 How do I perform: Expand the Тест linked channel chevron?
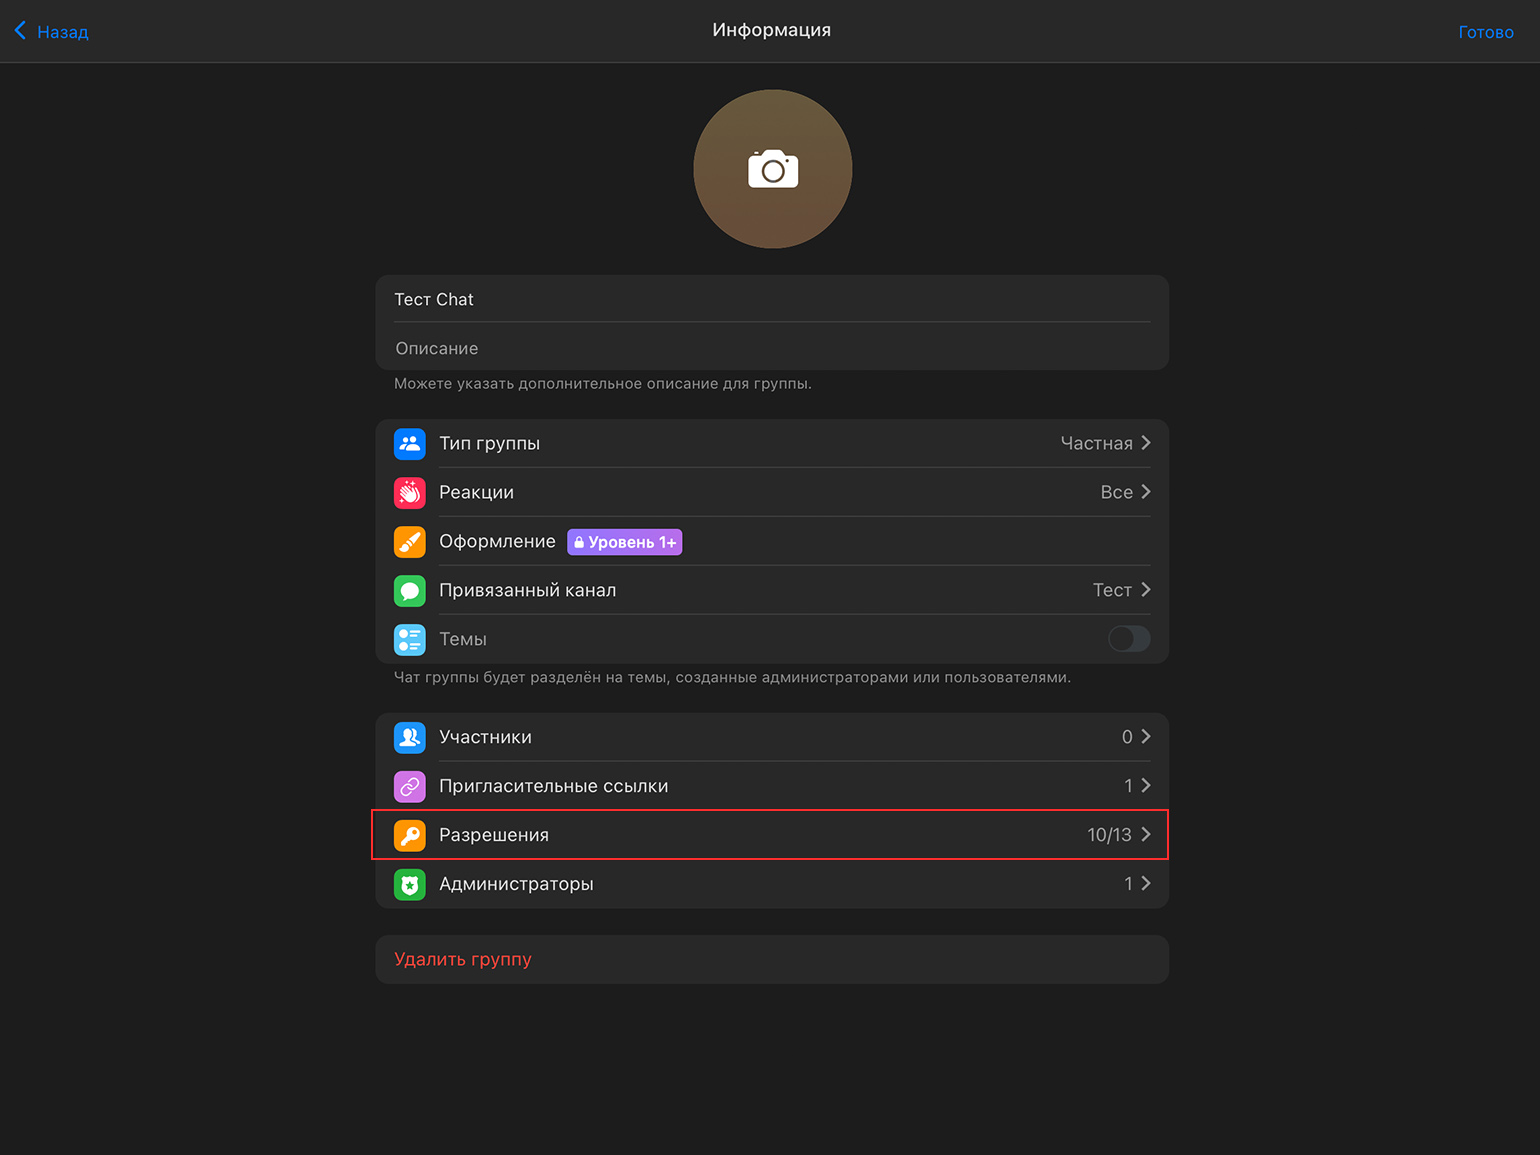[x=1146, y=590]
